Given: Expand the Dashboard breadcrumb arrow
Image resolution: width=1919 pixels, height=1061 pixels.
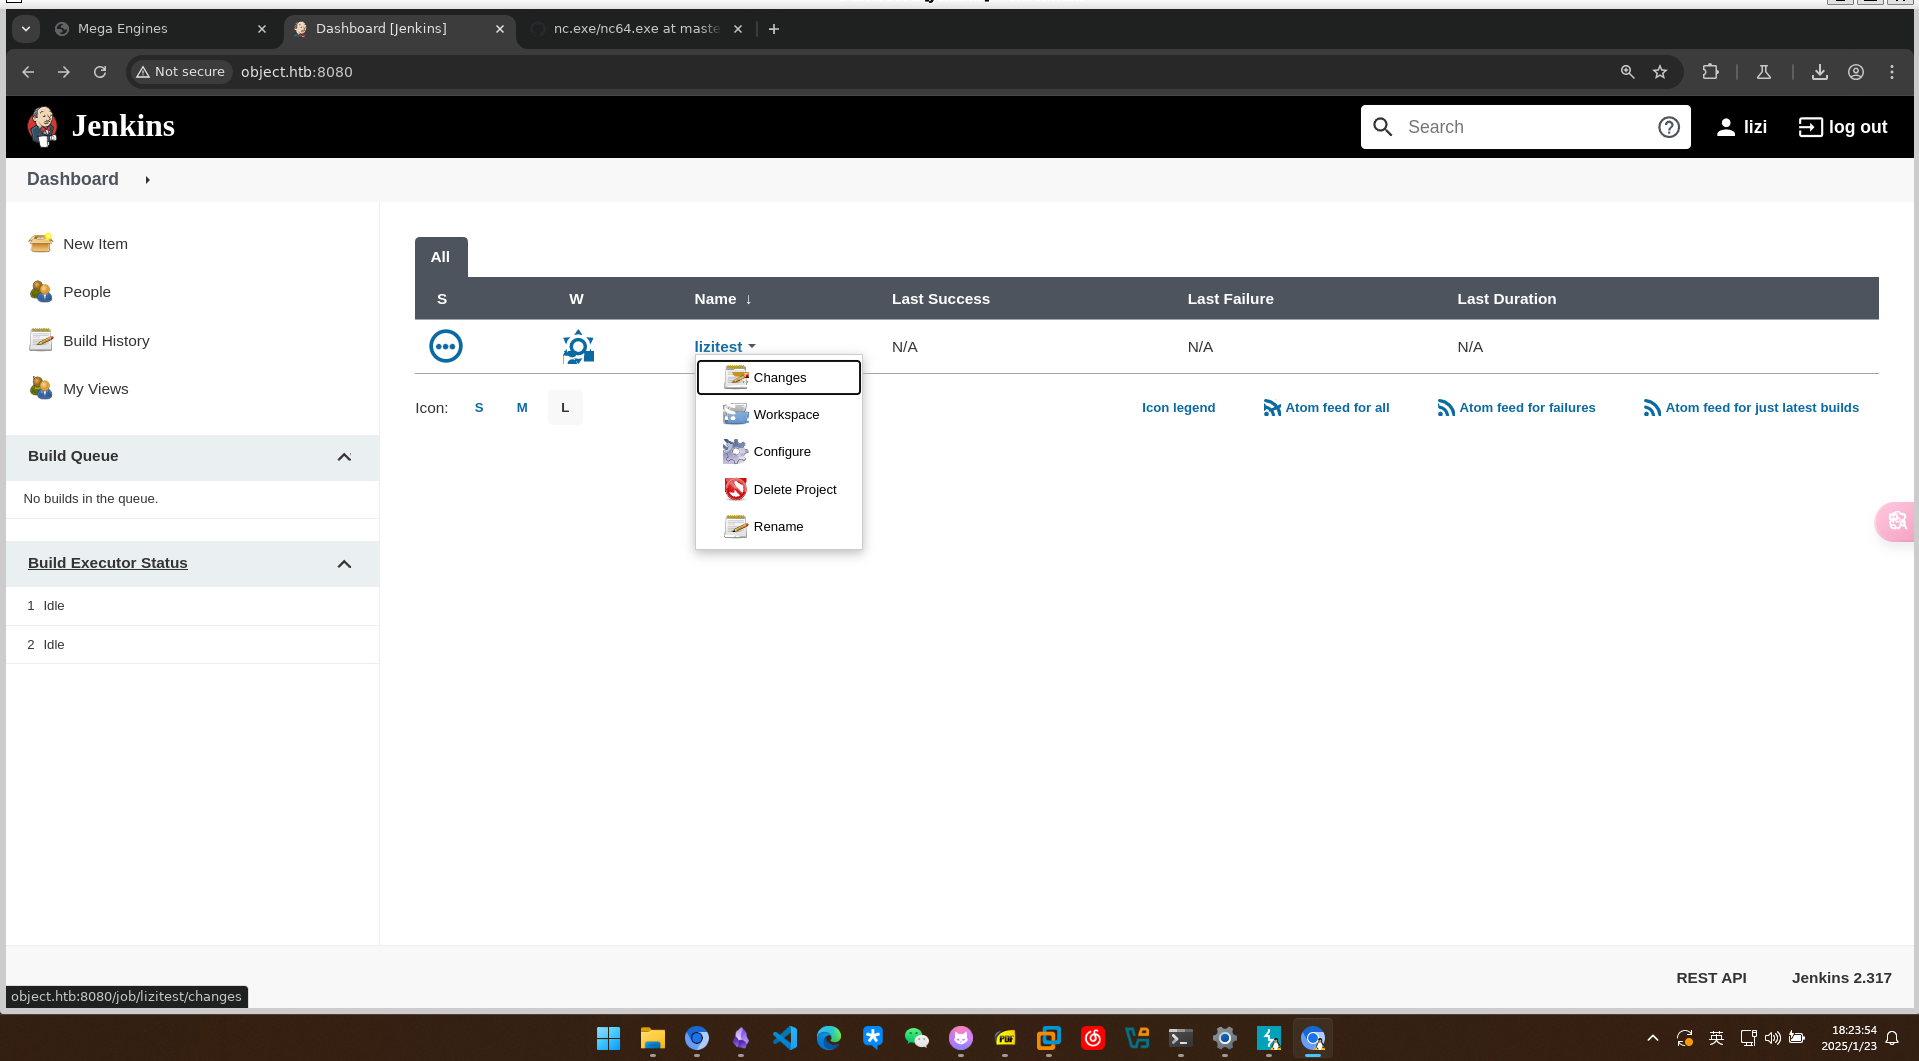Looking at the screenshot, I should click(x=147, y=180).
